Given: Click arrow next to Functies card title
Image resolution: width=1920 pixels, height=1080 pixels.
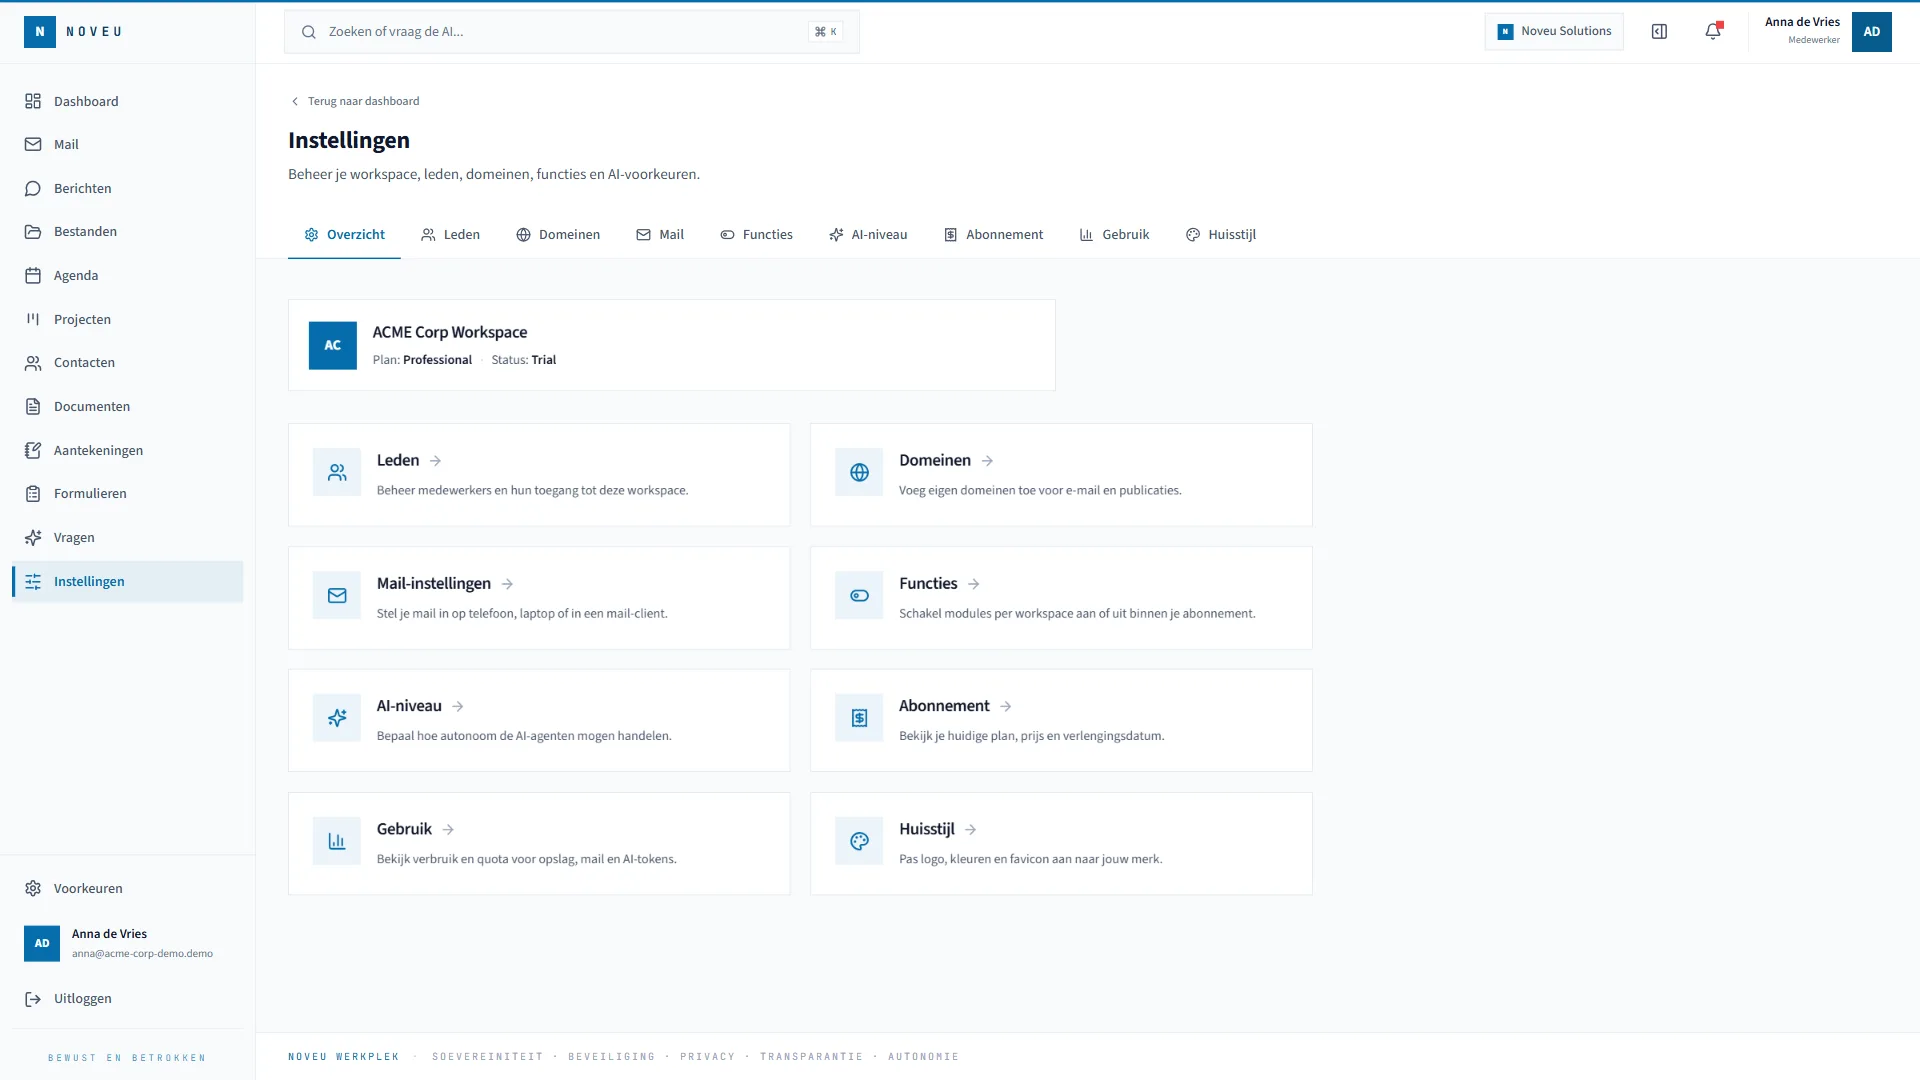Looking at the screenshot, I should (973, 584).
